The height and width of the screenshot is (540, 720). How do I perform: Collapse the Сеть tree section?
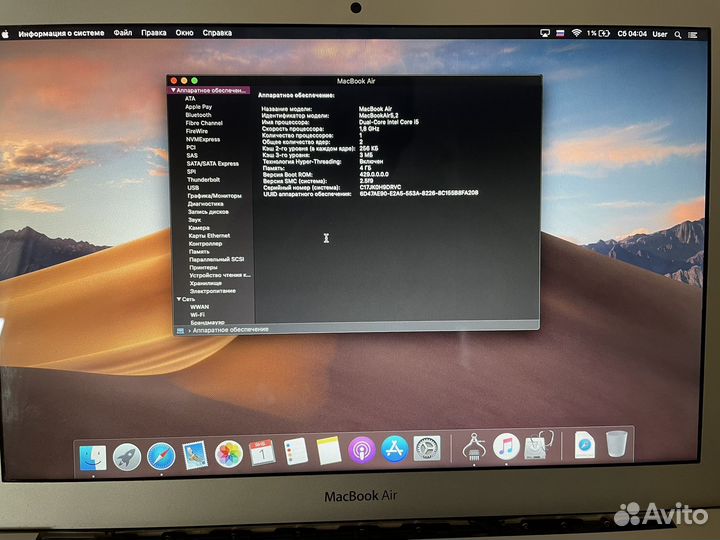click(x=179, y=299)
